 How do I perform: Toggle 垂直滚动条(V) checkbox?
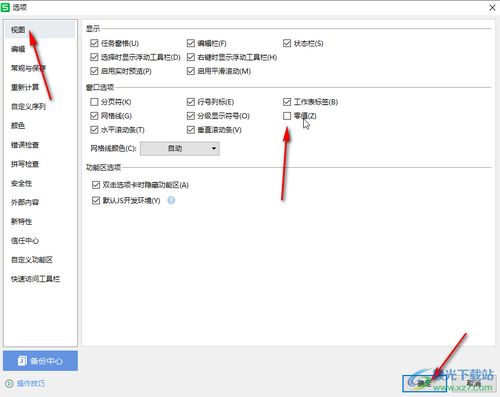pyautogui.click(x=191, y=130)
